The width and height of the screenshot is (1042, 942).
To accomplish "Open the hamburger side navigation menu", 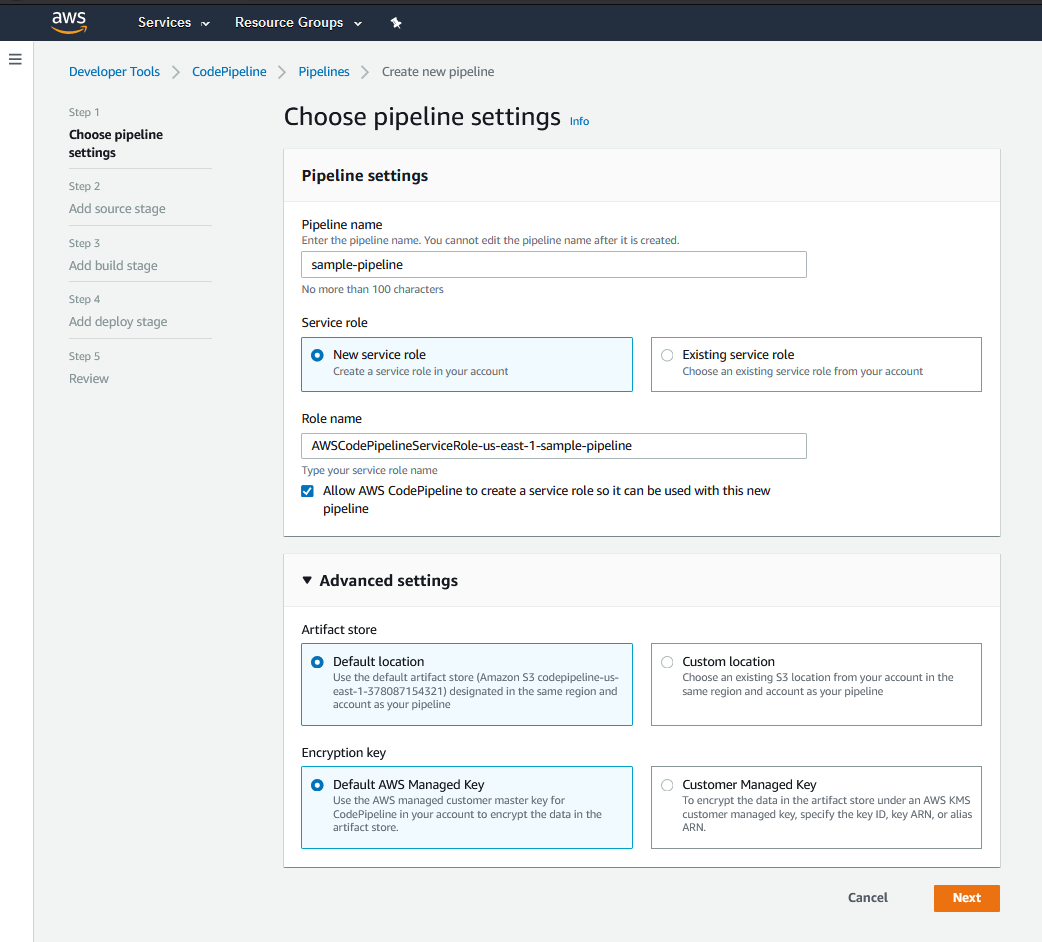I will [x=15, y=60].
